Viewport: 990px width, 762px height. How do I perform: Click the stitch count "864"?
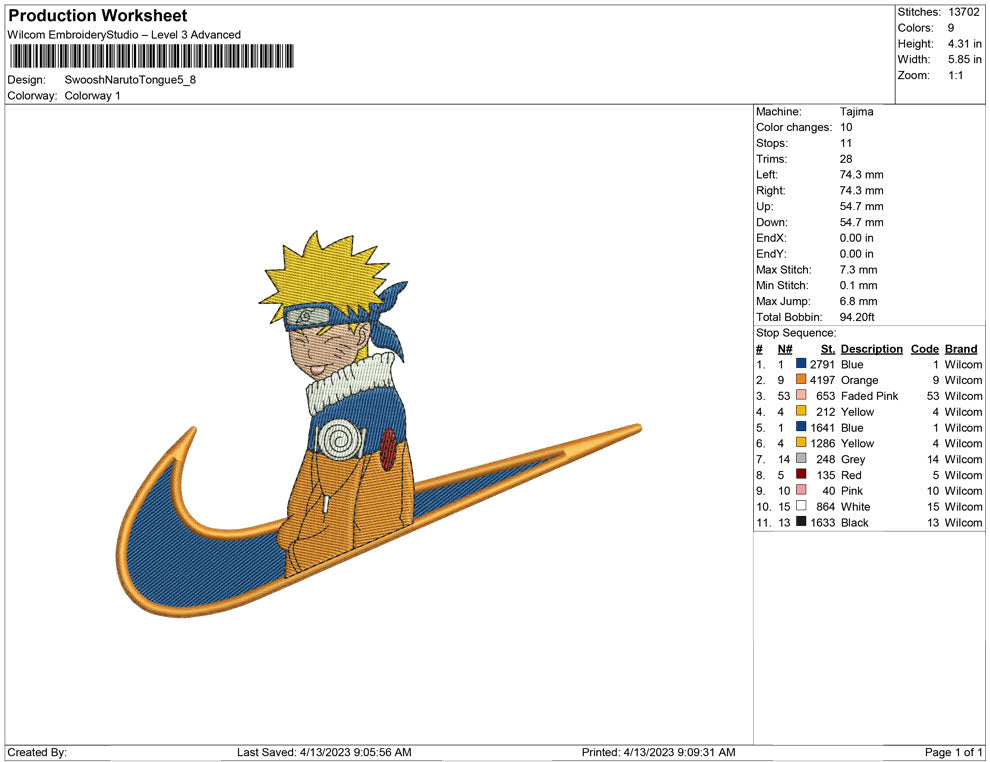tap(825, 506)
